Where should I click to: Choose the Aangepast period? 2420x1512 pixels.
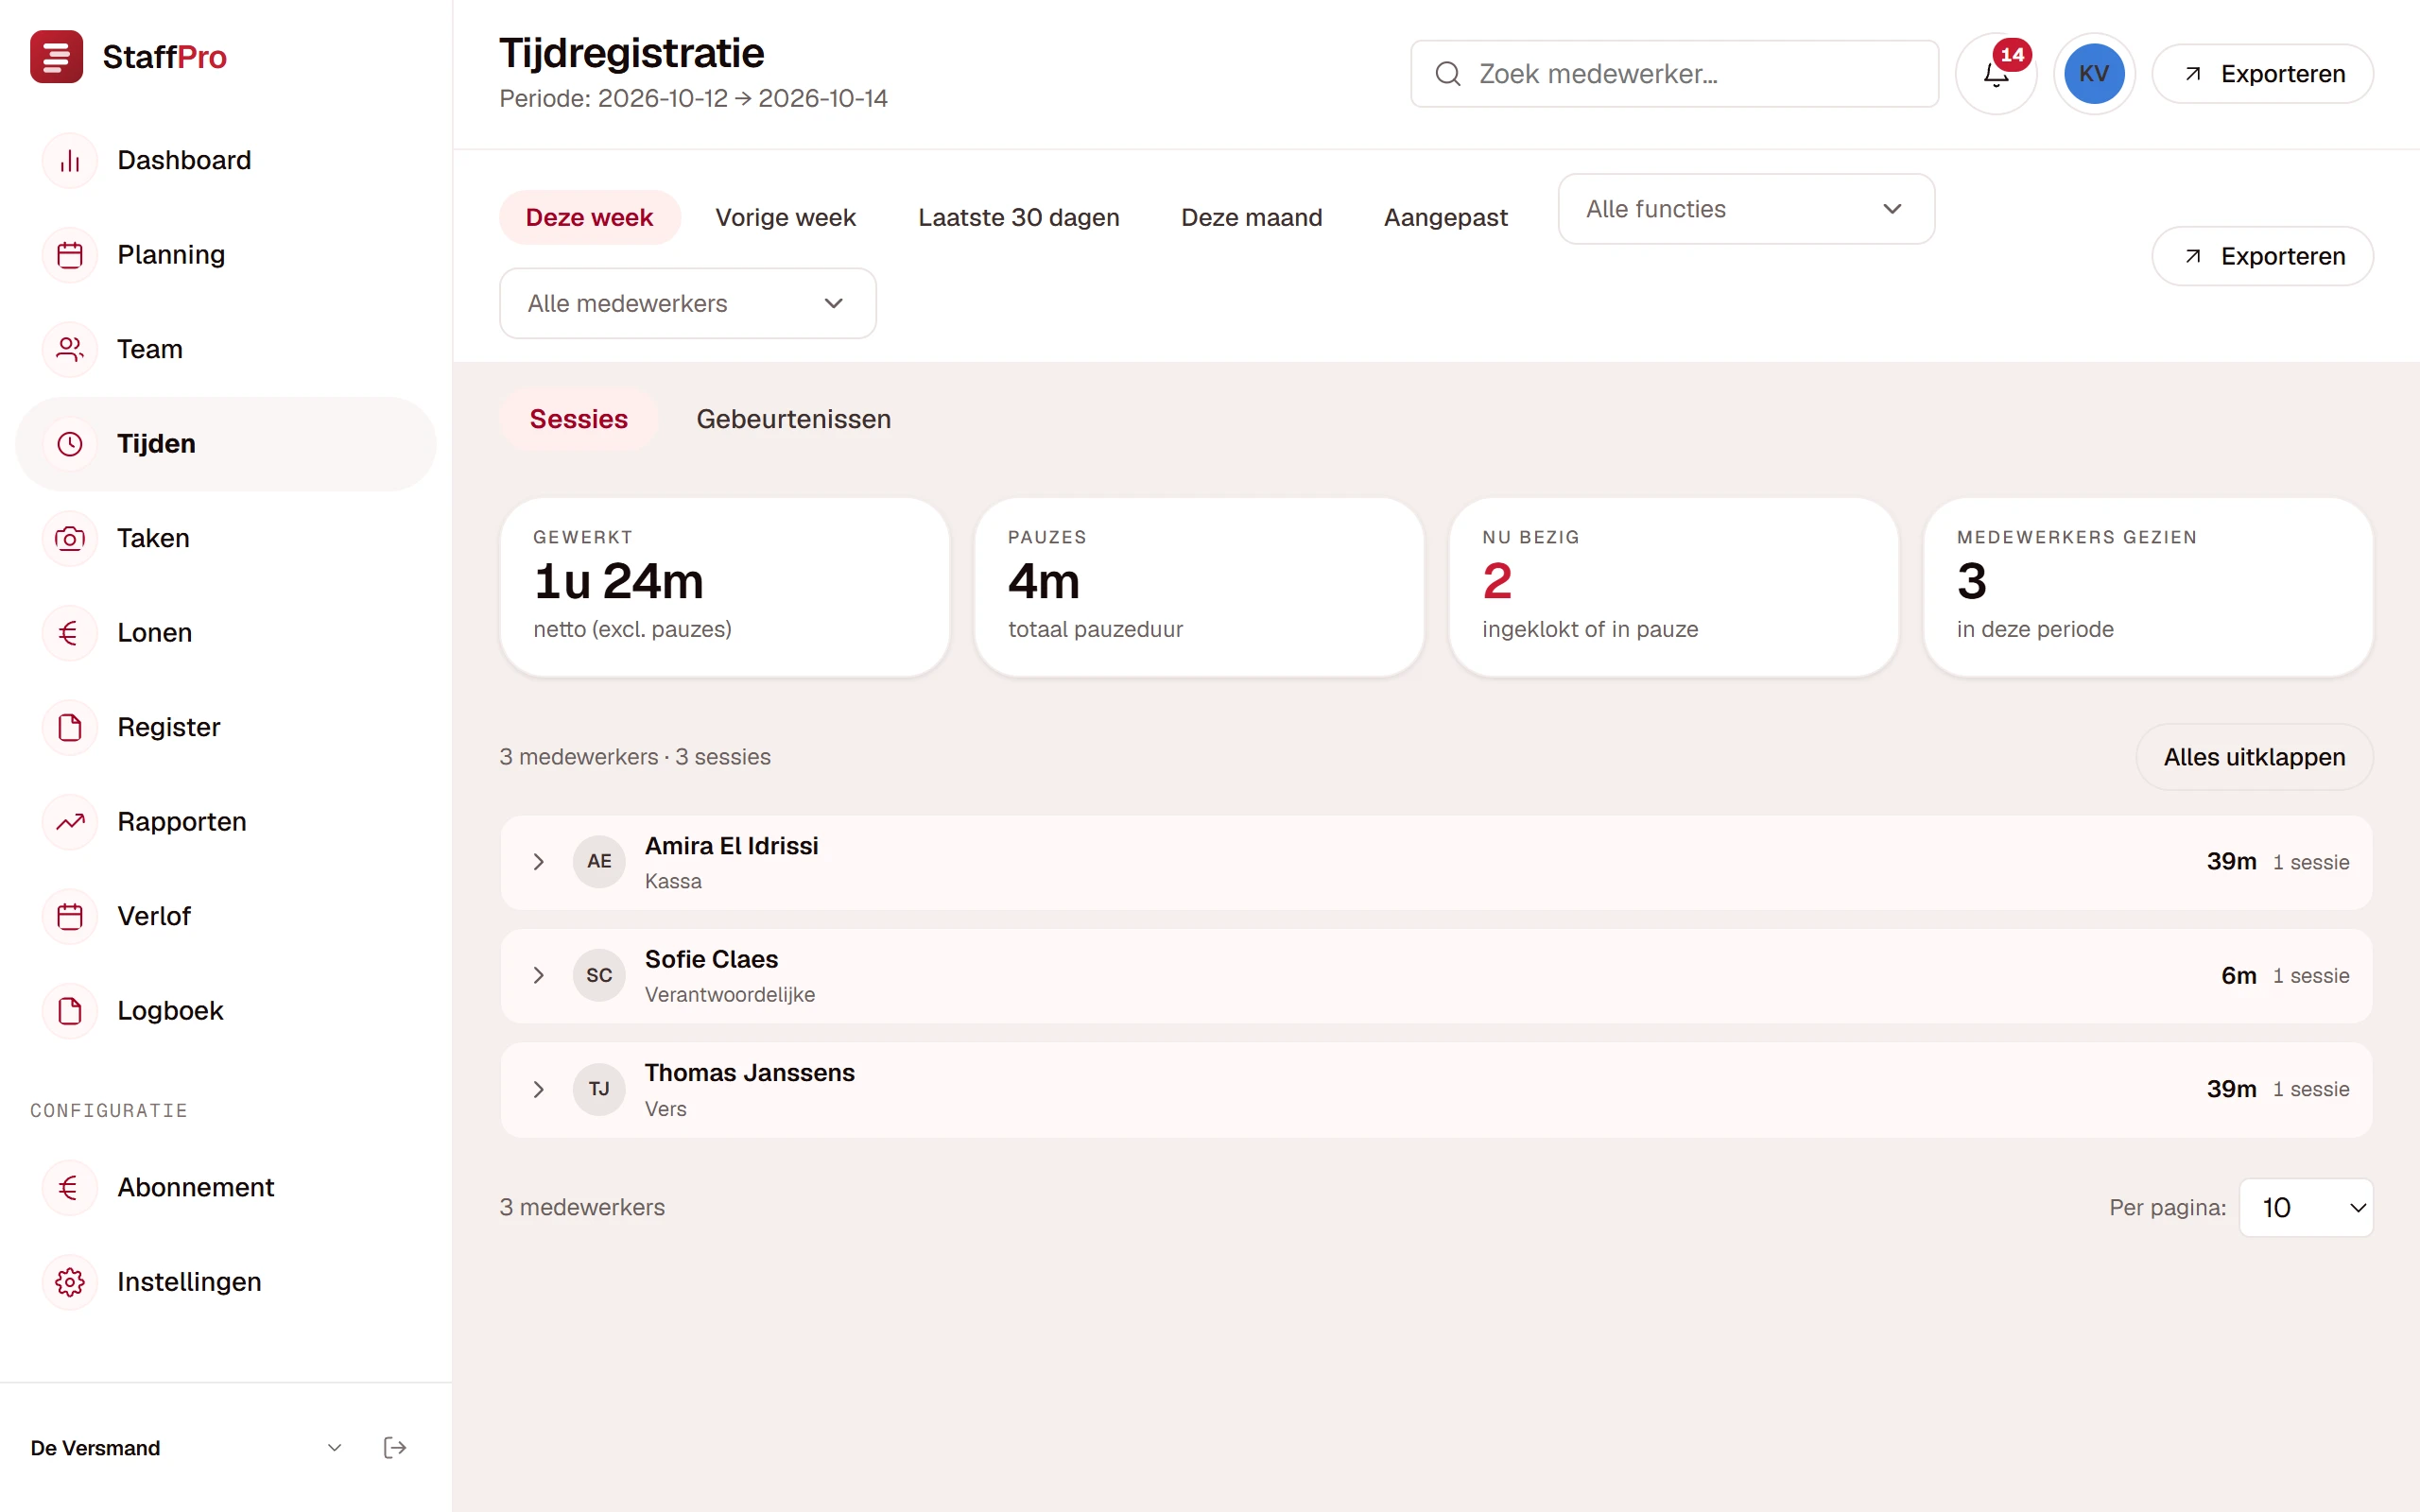pos(1445,217)
